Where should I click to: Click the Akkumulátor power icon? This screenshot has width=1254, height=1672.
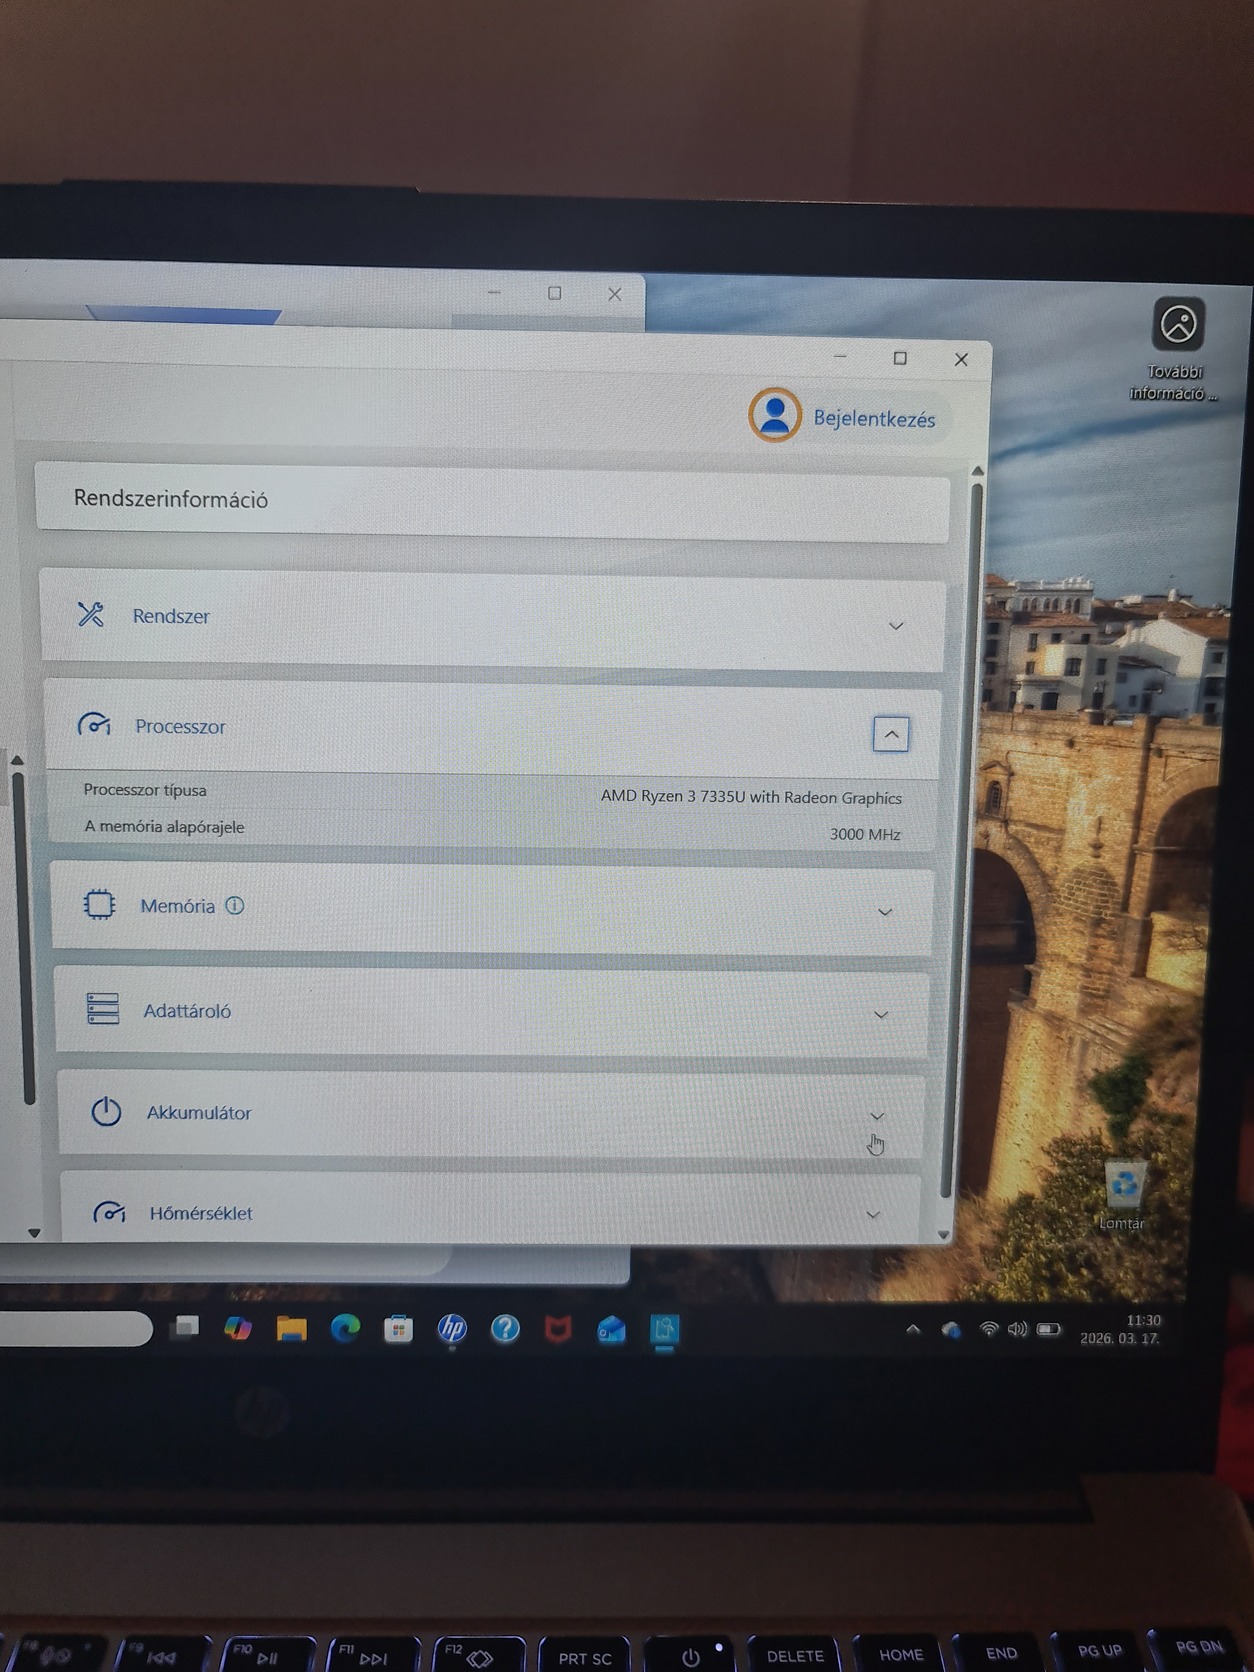tap(106, 1111)
